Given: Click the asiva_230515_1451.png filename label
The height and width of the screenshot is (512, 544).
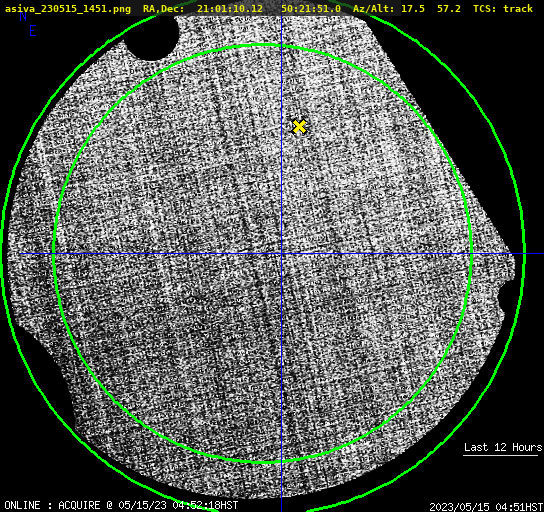Looking at the screenshot, I should pos(68,8).
